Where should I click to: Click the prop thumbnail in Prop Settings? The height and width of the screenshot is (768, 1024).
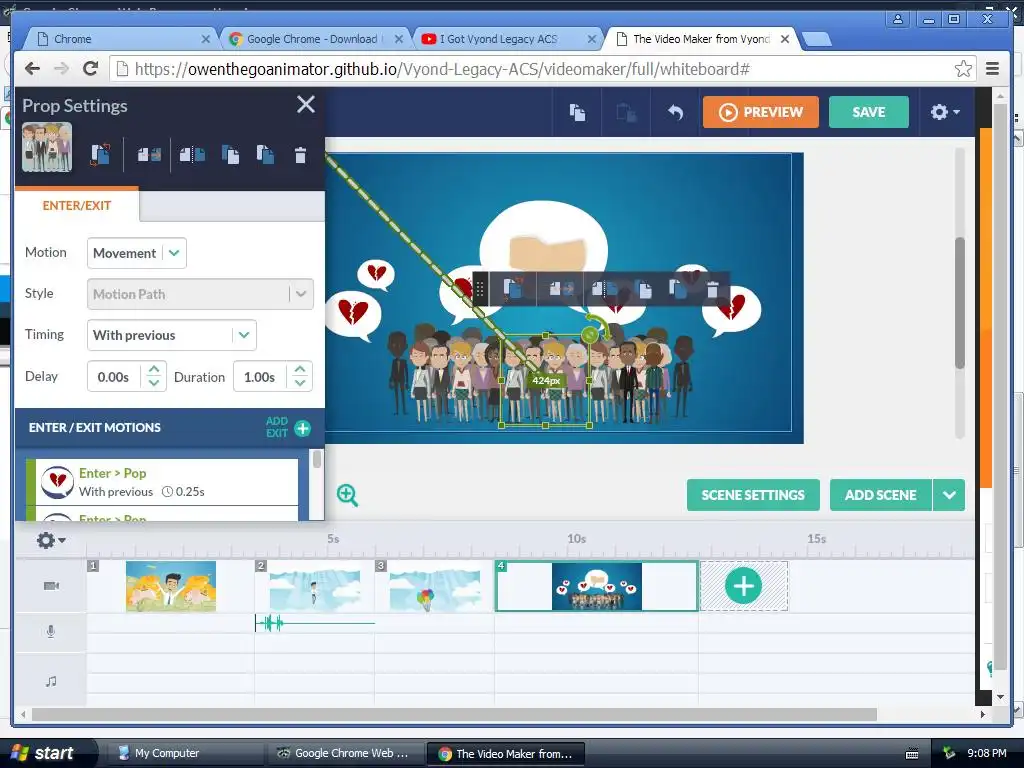(47, 147)
